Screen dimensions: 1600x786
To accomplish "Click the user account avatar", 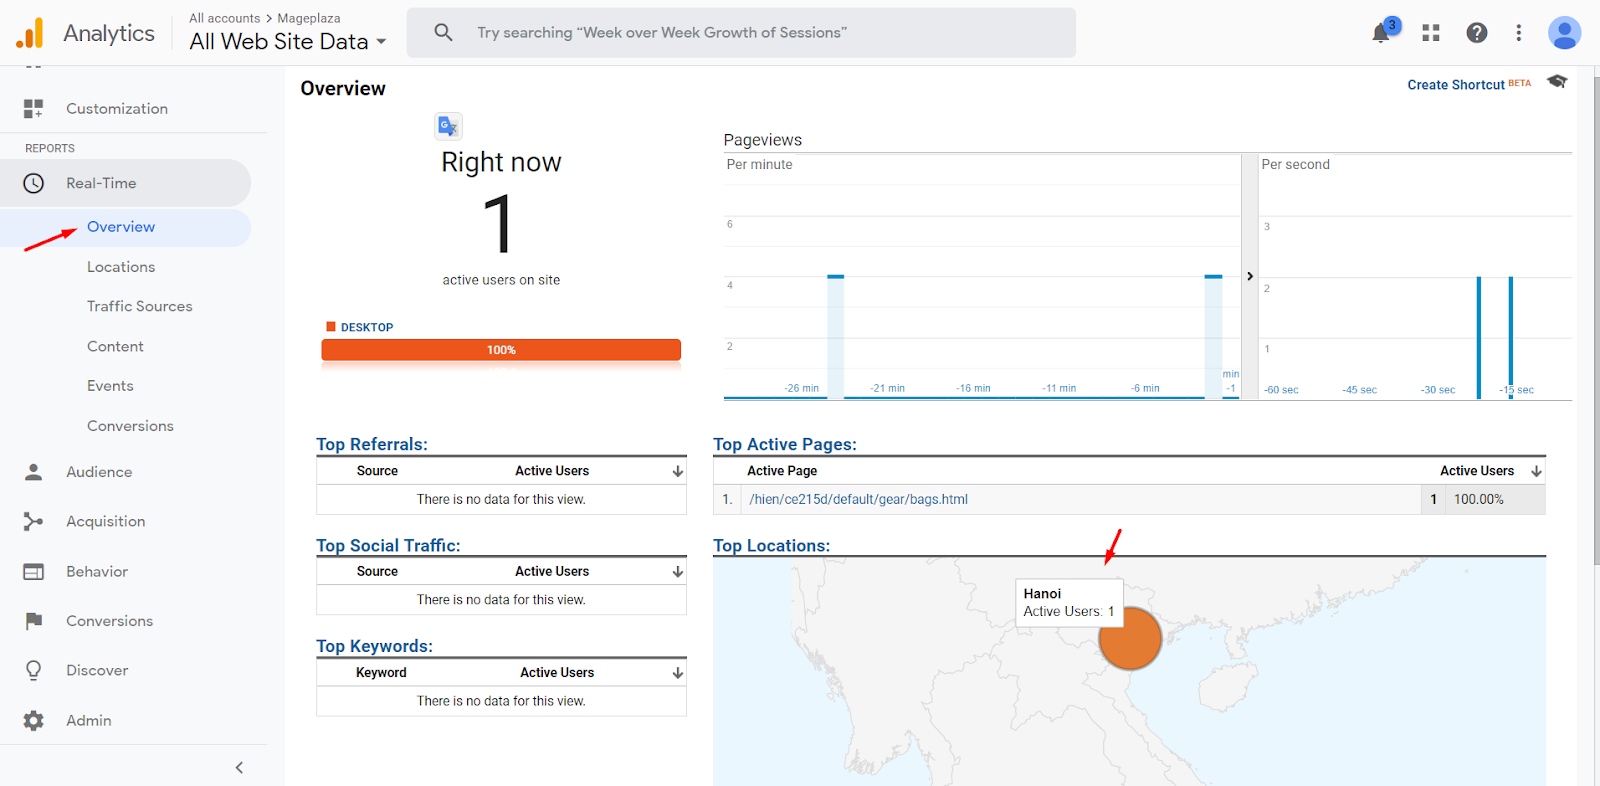I will pyautogui.click(x=1564, y=33).
